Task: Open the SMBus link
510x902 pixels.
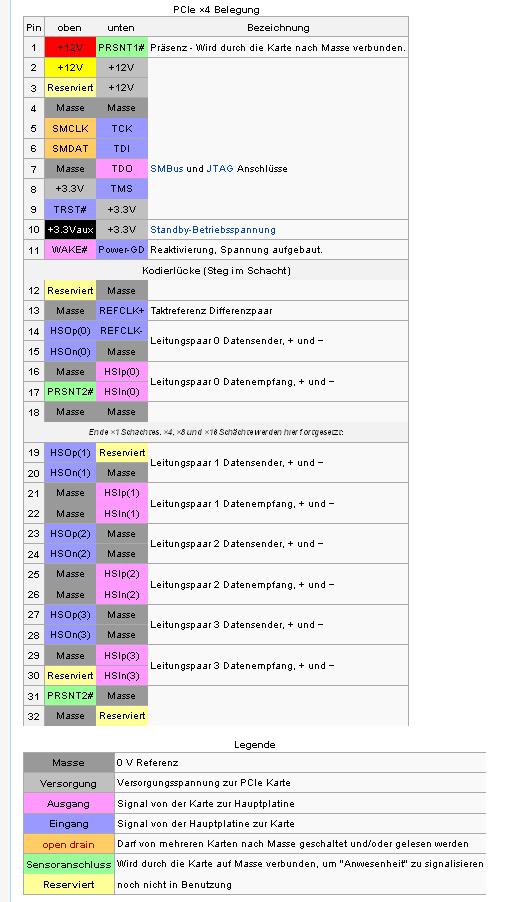Action: [x=167, y=169]
